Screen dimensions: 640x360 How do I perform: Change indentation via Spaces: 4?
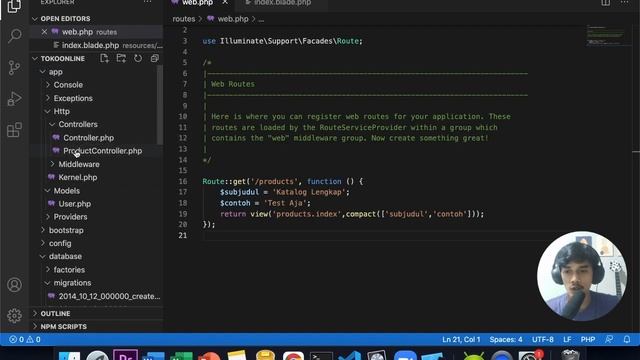coord(506,340)
